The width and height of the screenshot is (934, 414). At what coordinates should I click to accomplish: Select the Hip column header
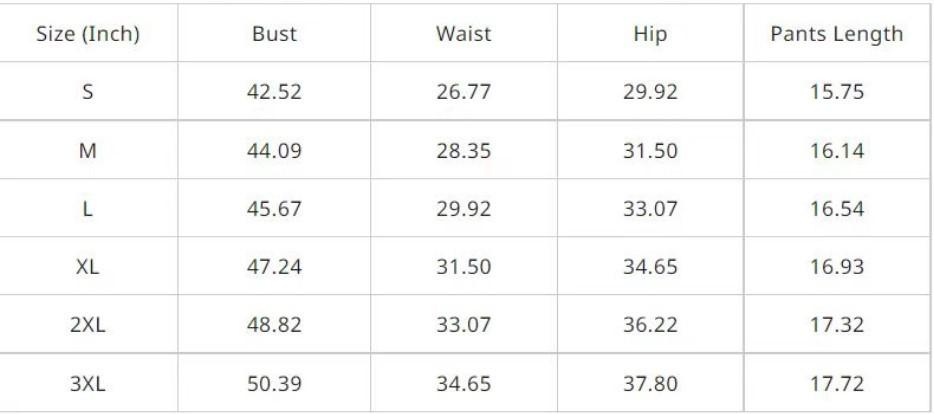650,34
